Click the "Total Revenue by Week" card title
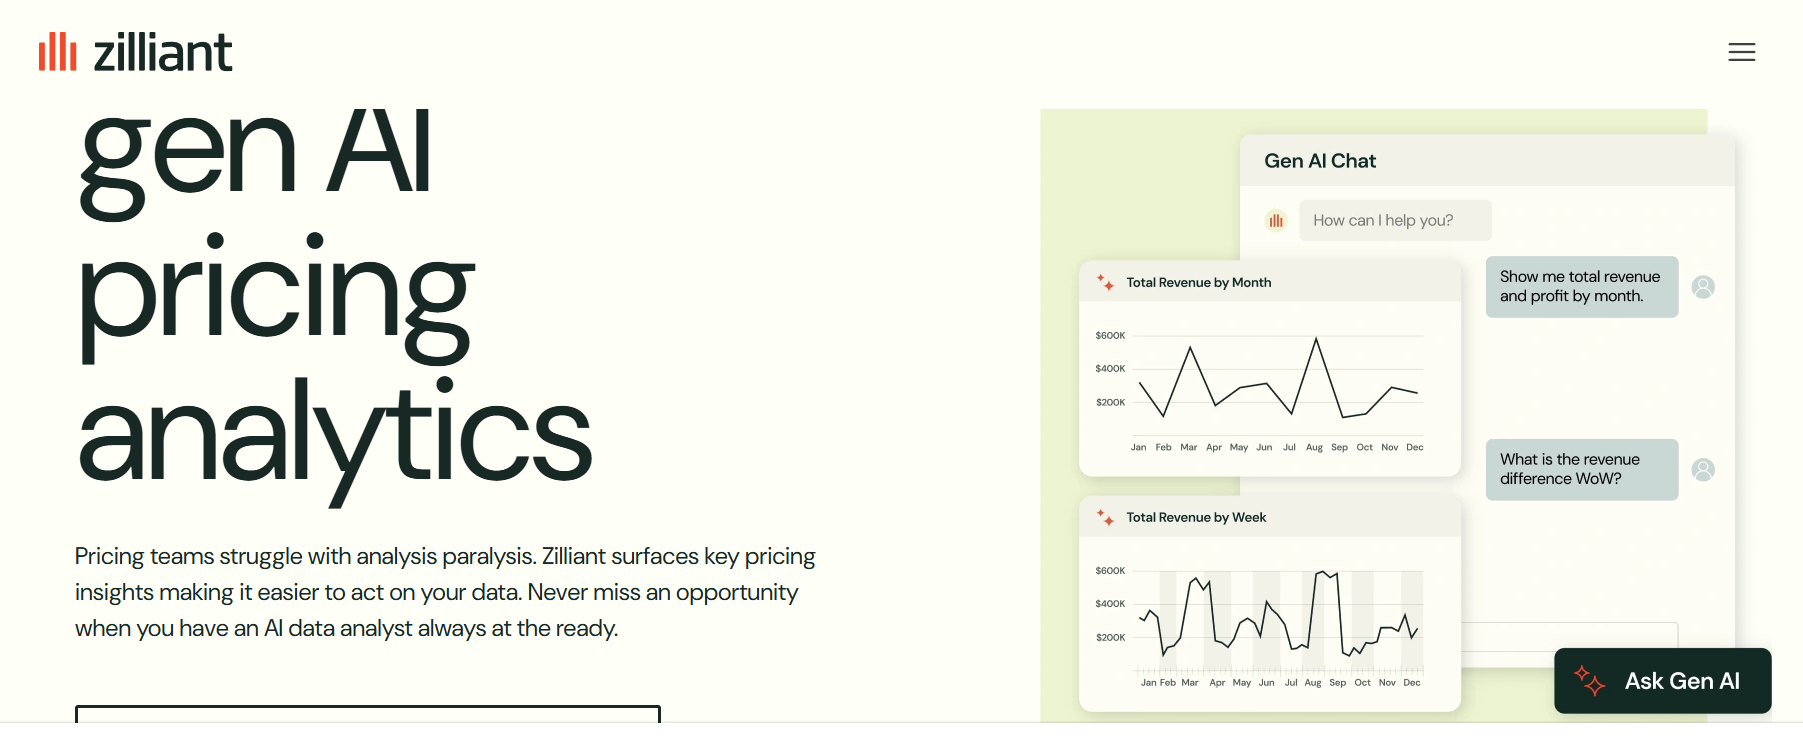 coord(1196,518)
